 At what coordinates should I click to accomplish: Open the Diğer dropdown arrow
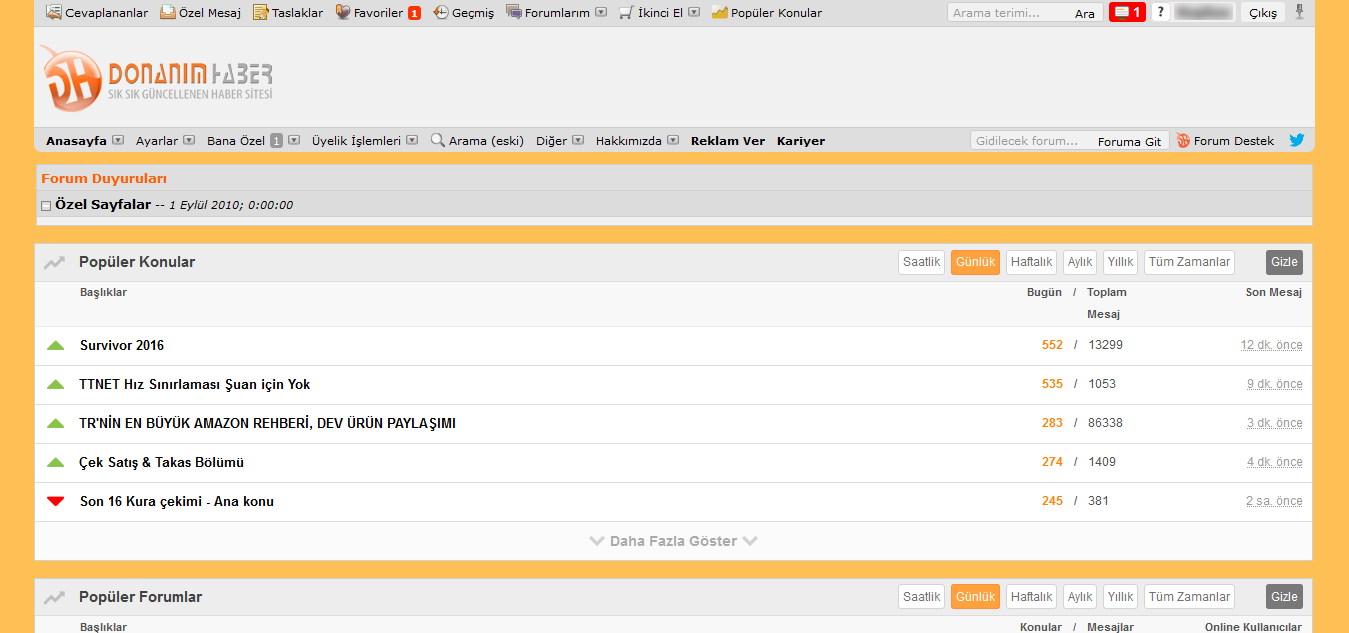point(578,141)
